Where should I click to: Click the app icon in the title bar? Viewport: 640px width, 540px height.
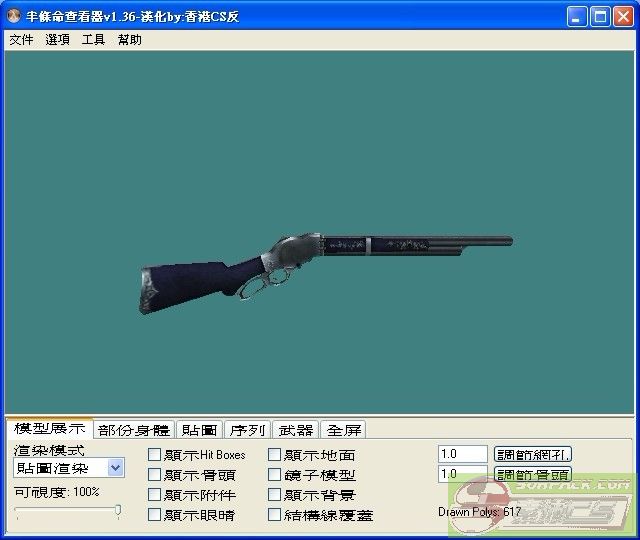(13, 17)
